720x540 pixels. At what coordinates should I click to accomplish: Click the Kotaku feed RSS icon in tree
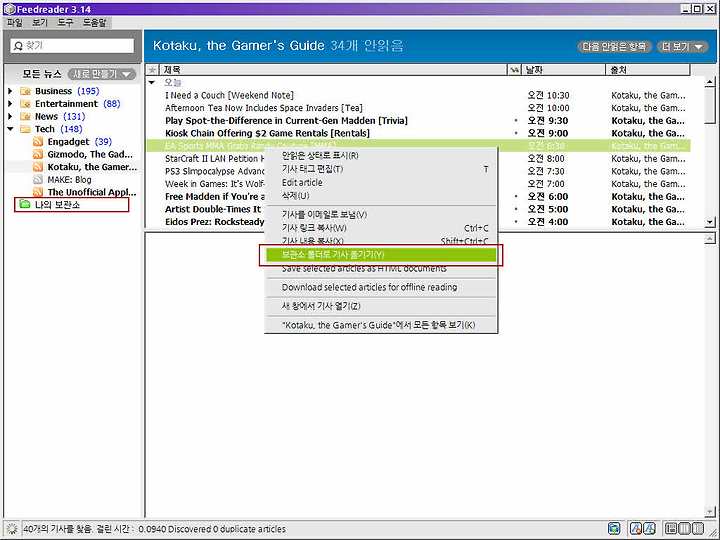pos(38,167)
